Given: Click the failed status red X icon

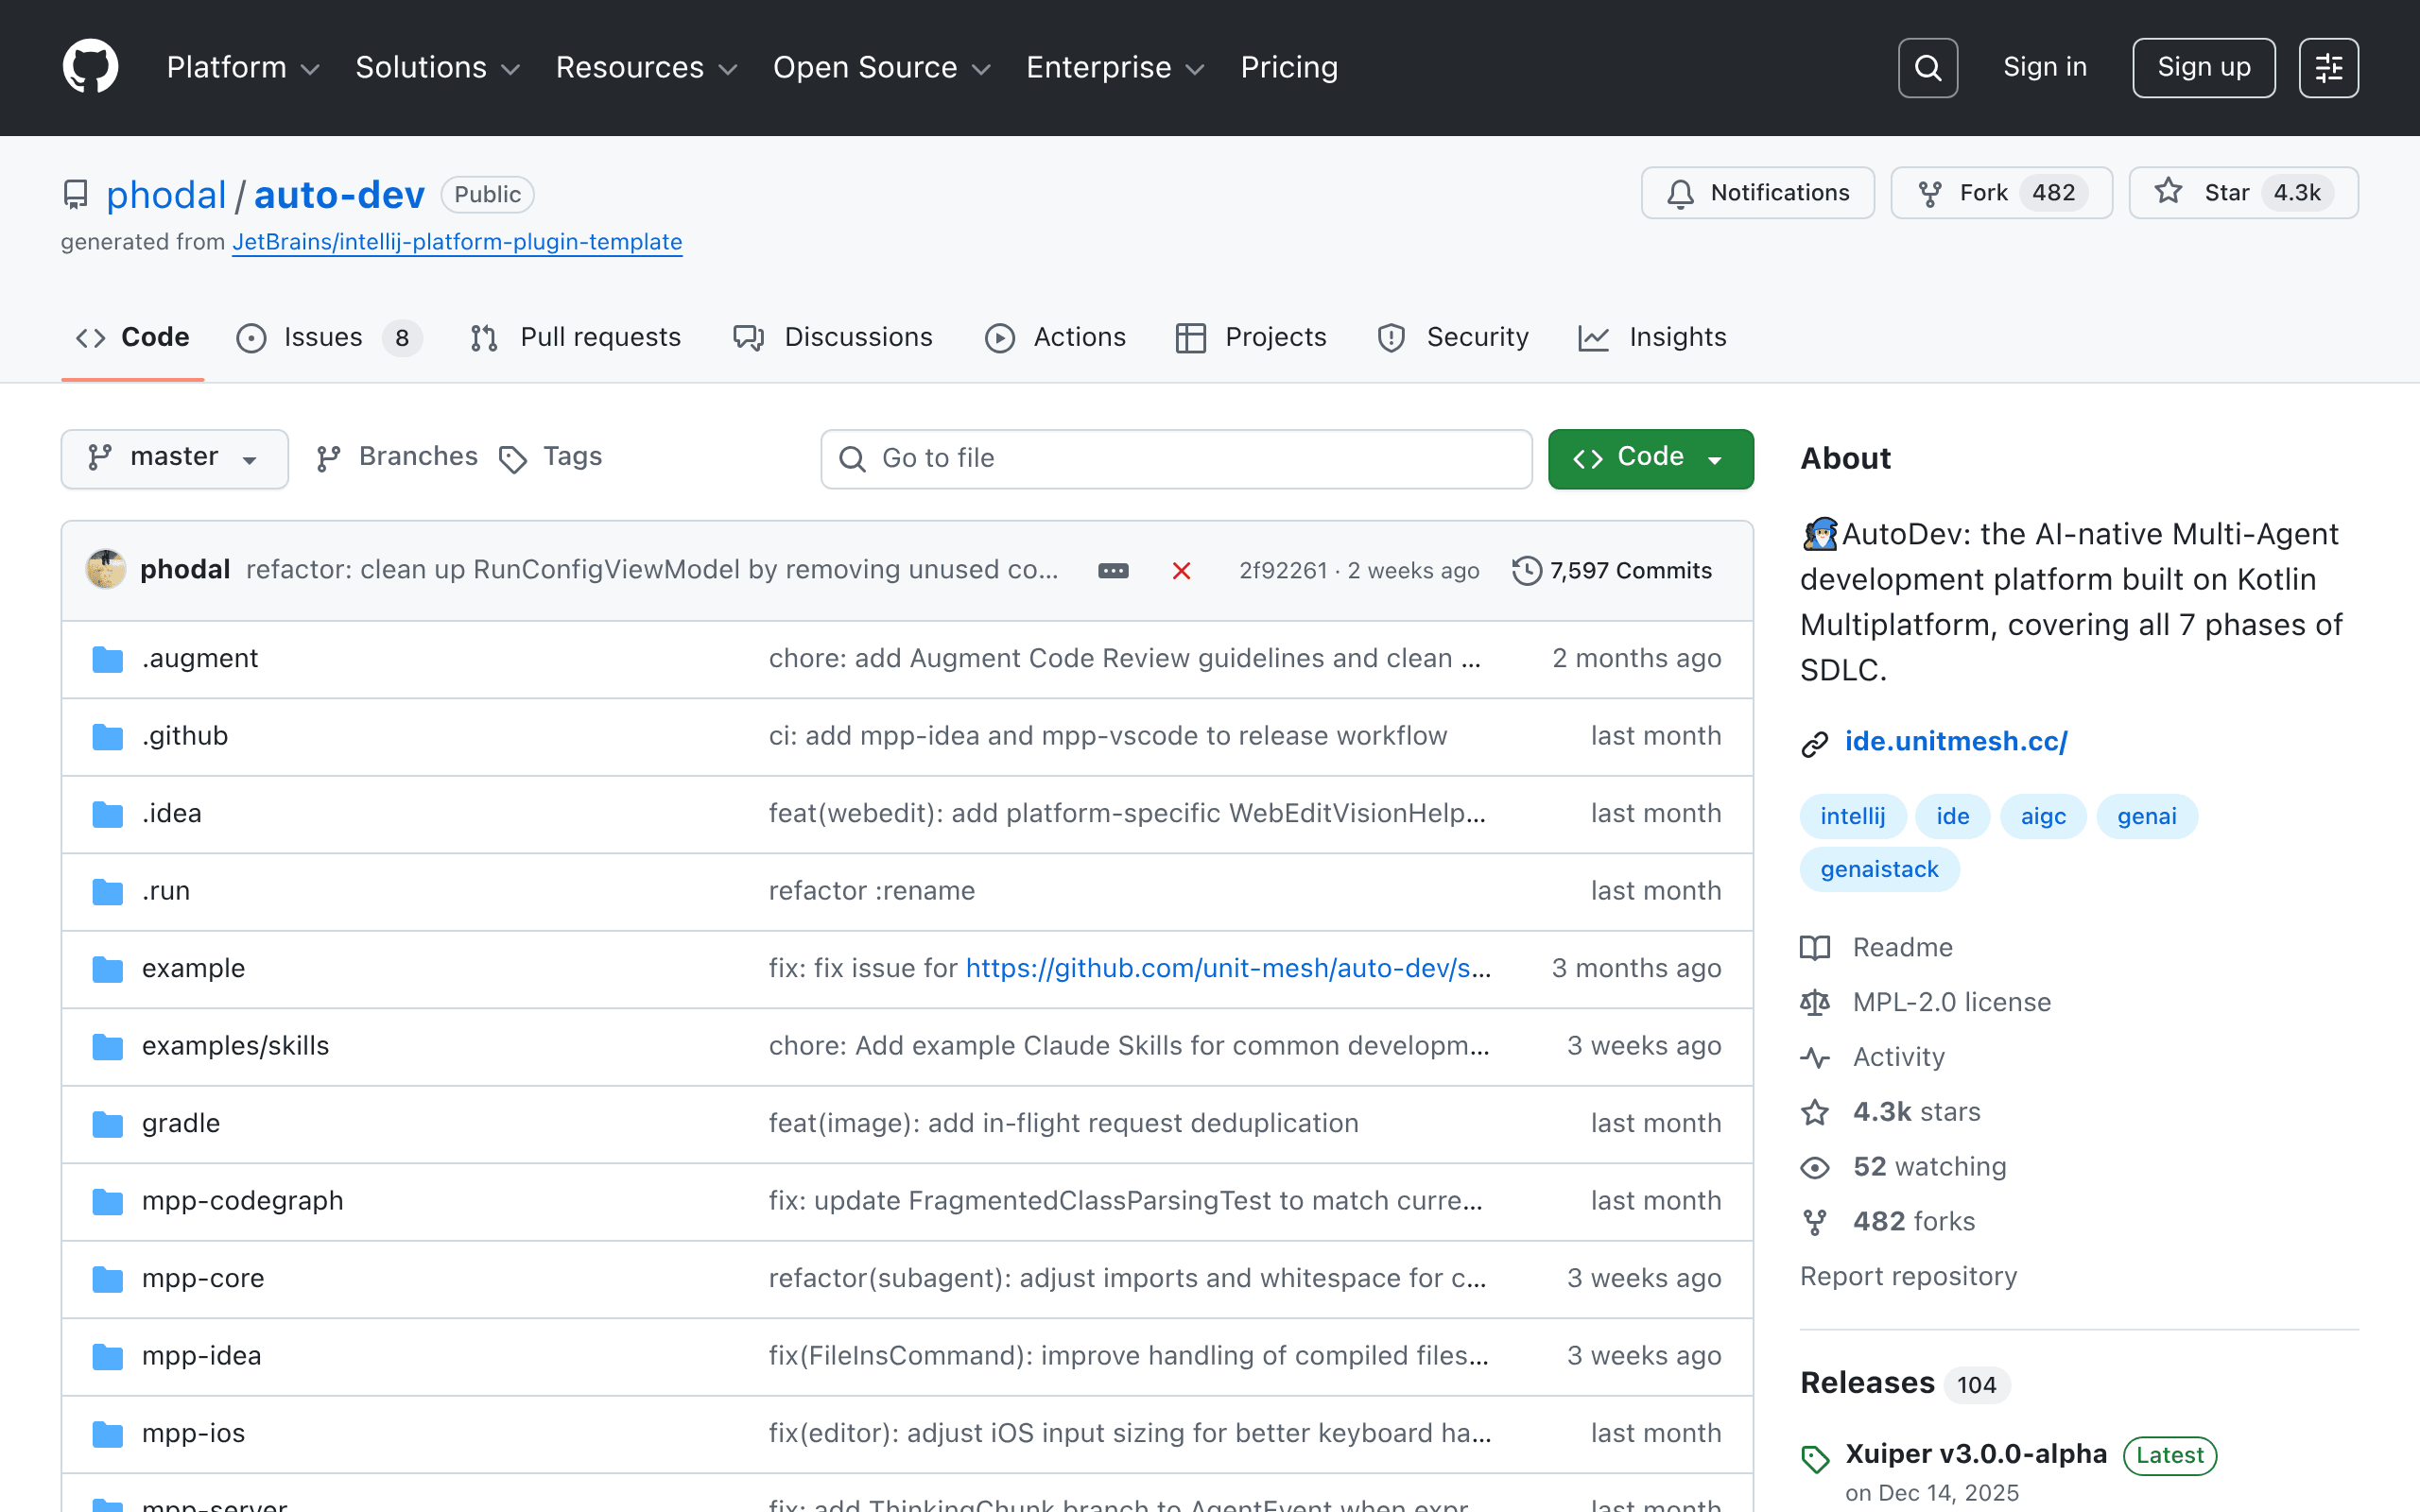Looking at the screenshot, I should pyautogui.click(x=1181, y=570).
